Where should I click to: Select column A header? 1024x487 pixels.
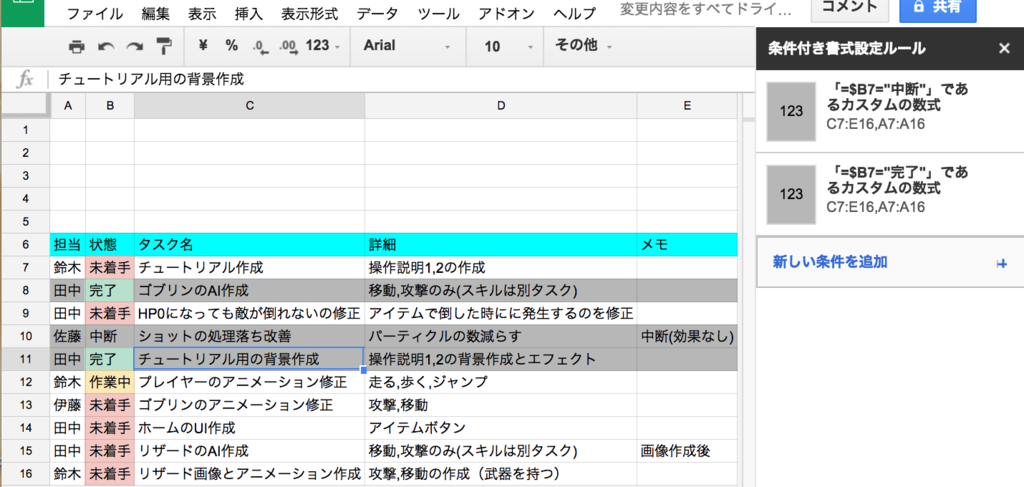(68, 106)
